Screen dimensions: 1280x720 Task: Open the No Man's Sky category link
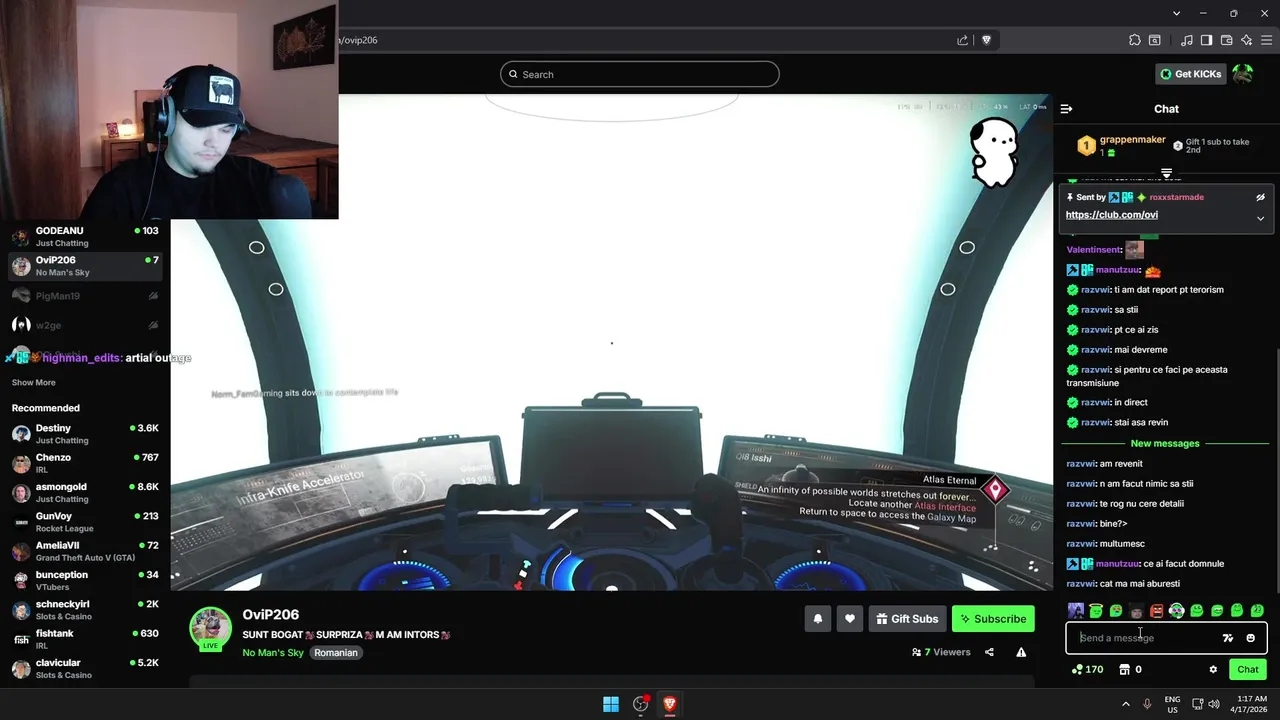coord(273,653)
